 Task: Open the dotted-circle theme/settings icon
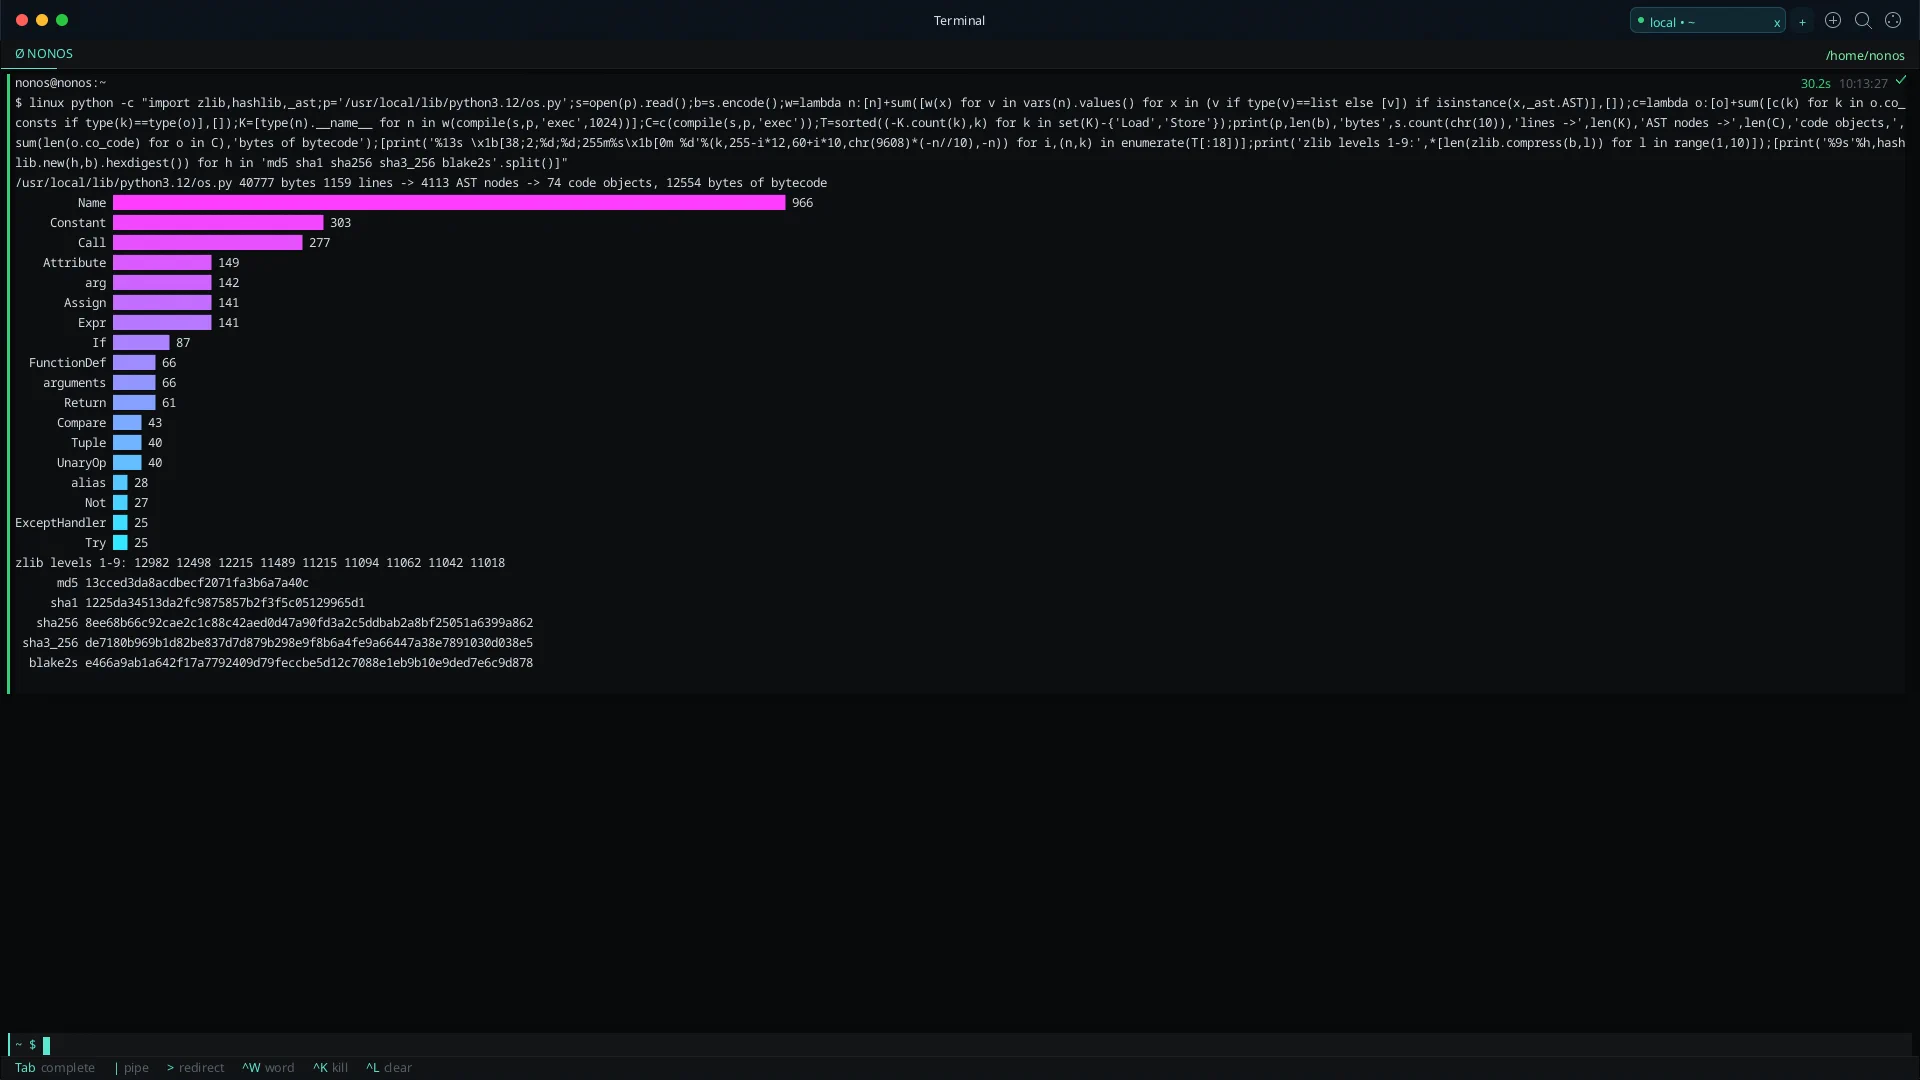[1892, 21]
